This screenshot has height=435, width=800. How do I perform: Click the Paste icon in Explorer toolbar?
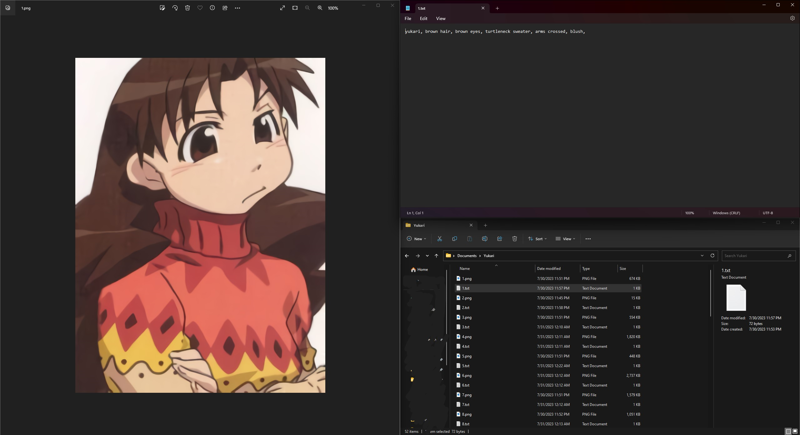tap(469, 239)
